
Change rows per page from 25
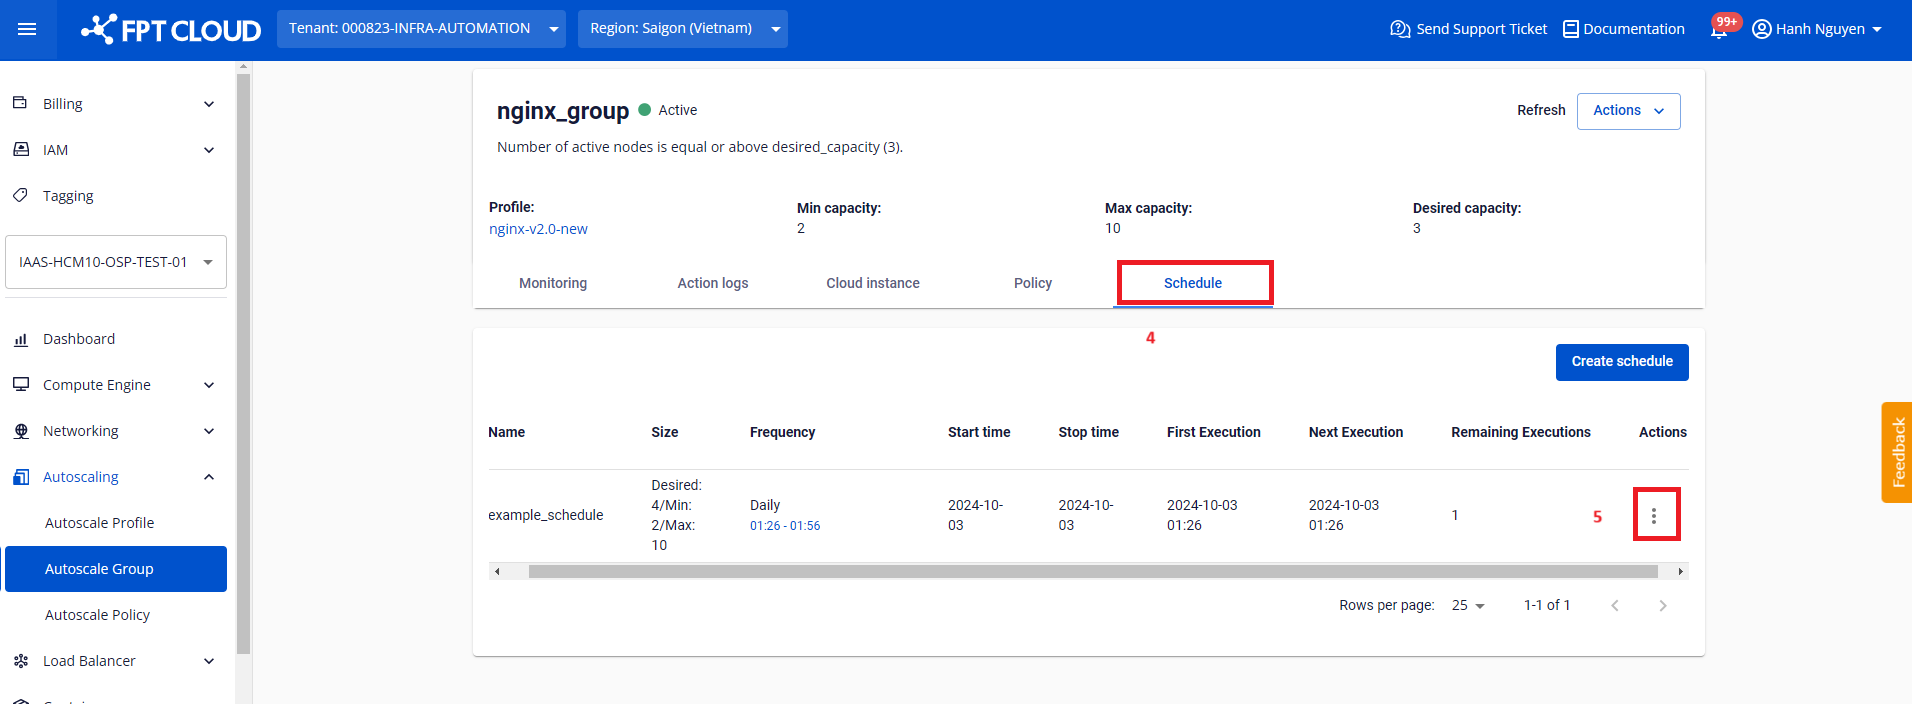(x=1467, y=606)
